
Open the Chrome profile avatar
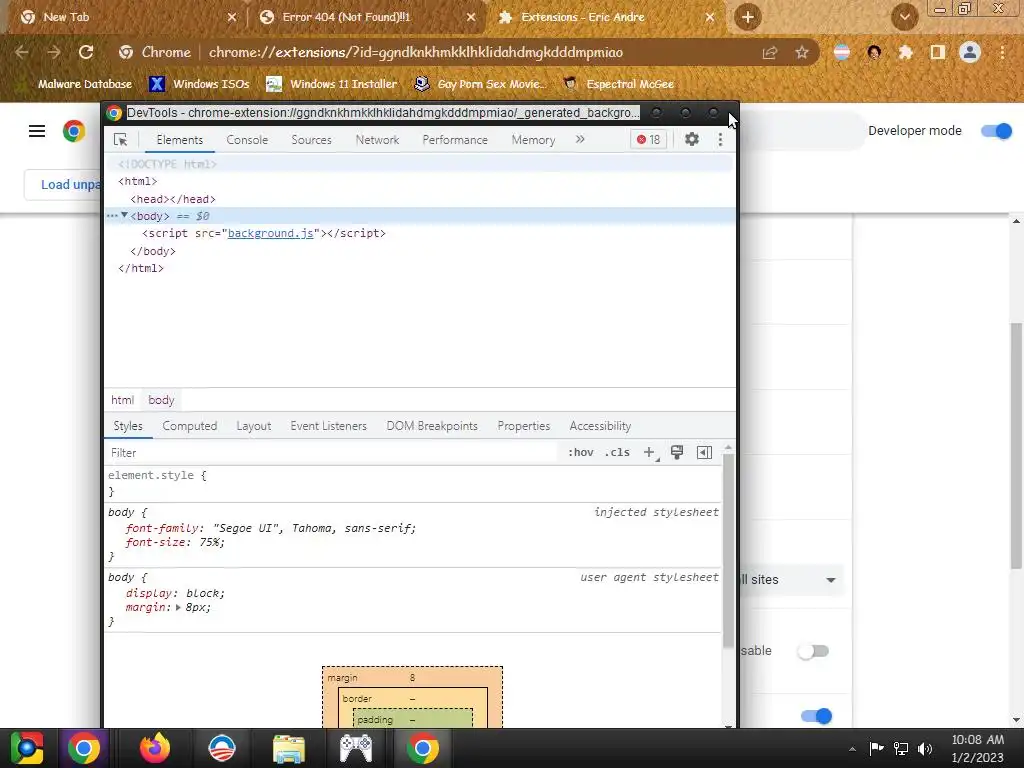(x=970, y=52)
